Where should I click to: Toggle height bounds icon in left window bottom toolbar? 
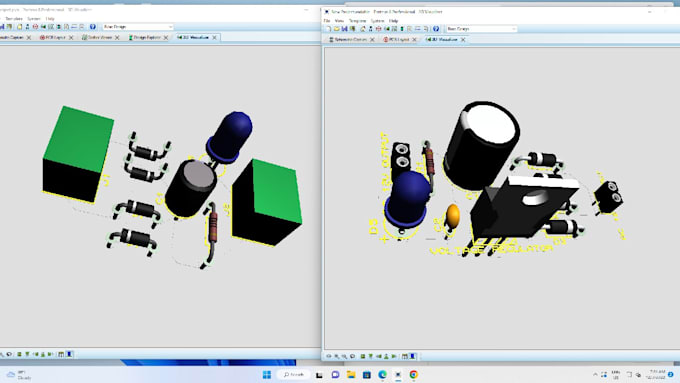(x=61, y=354)
